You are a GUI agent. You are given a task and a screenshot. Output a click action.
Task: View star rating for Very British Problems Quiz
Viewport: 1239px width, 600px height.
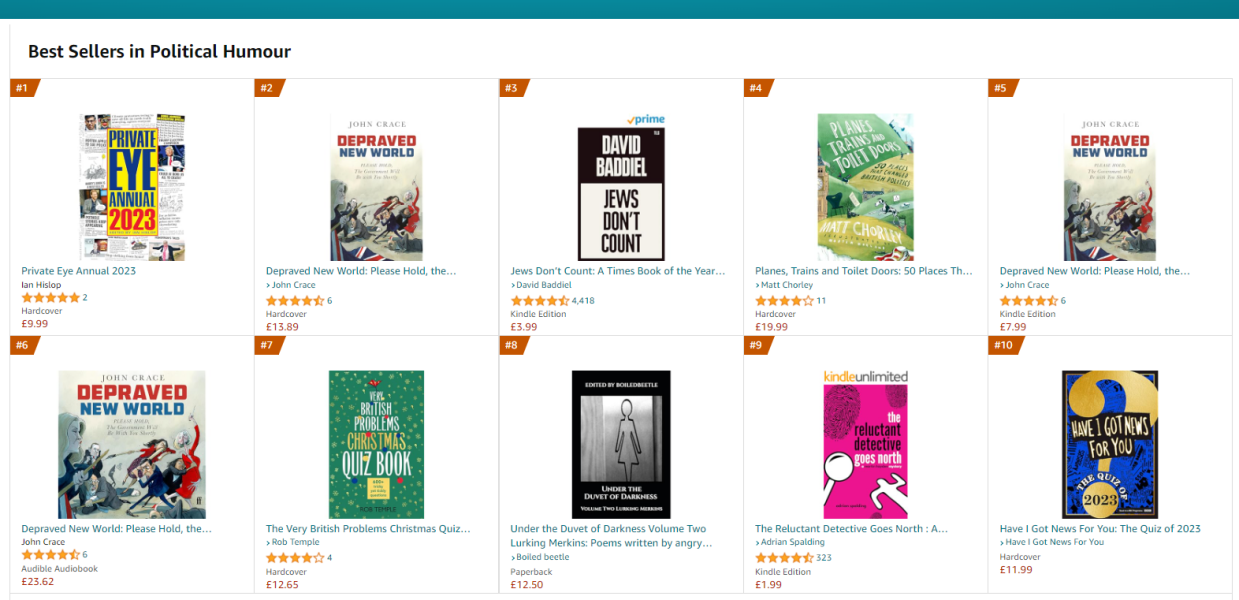[294, 558]
